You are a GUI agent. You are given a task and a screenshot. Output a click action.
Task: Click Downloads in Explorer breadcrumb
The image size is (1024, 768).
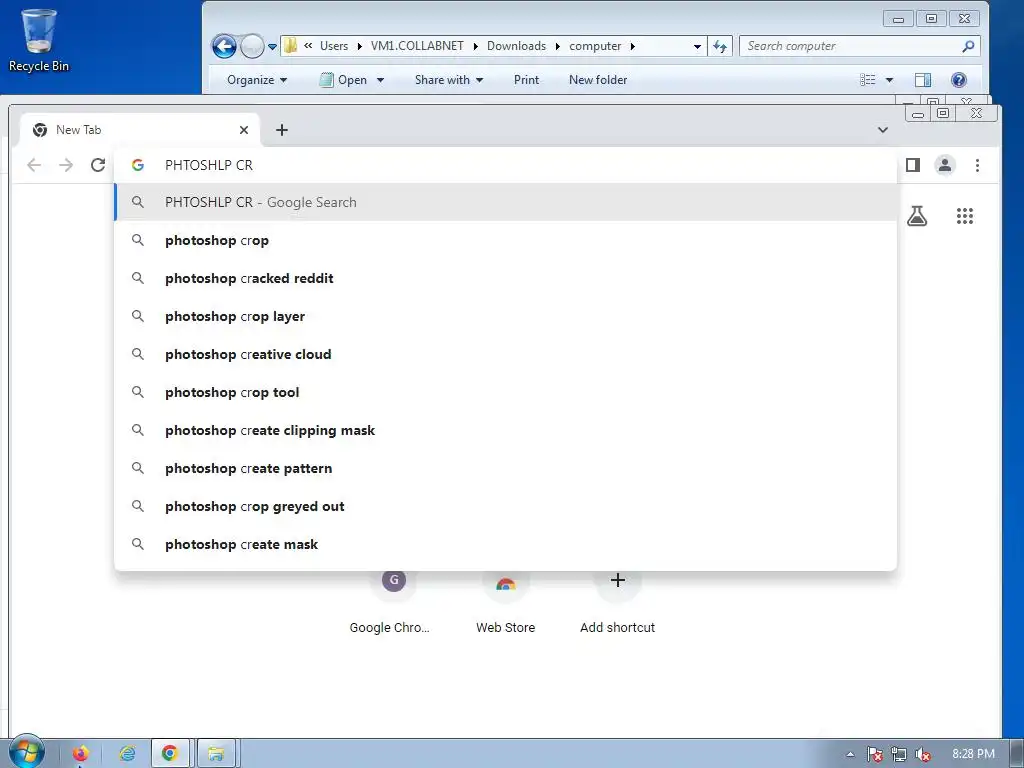[x=516, y=46]
